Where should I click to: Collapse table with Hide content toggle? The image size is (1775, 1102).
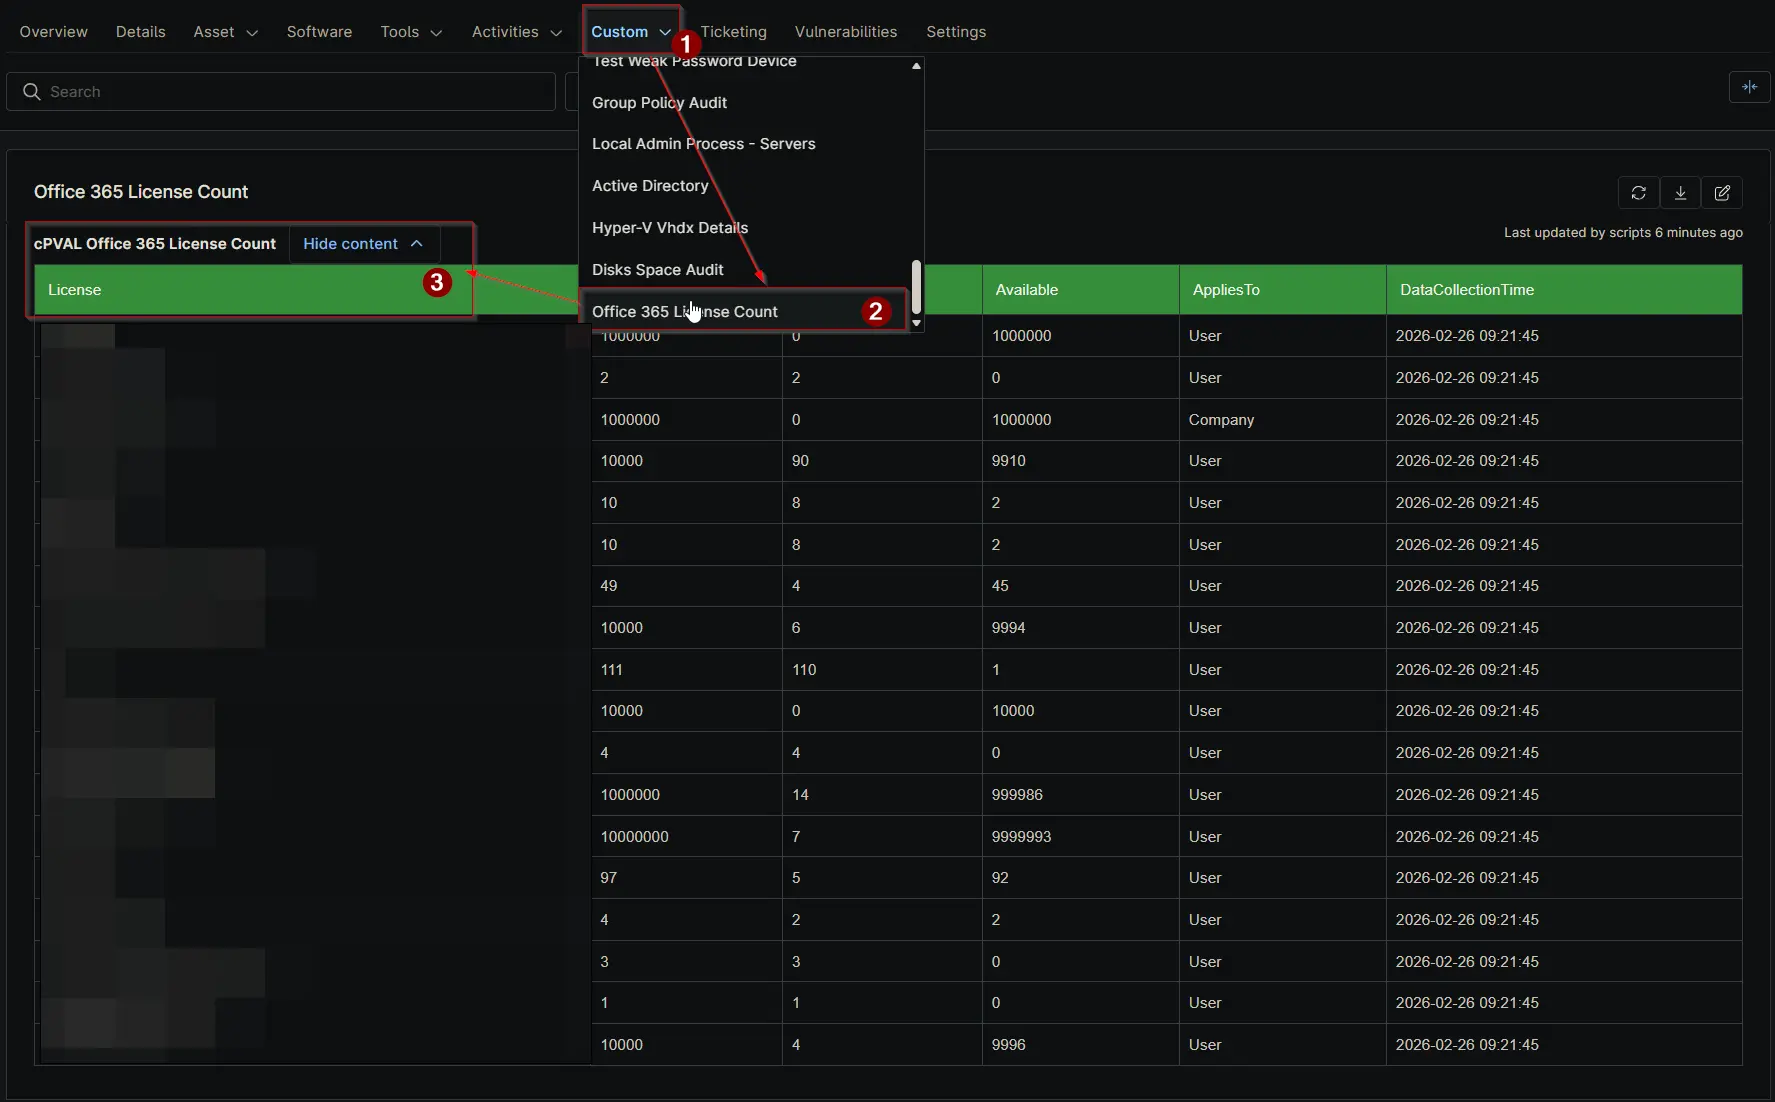[x=363, y=244]
